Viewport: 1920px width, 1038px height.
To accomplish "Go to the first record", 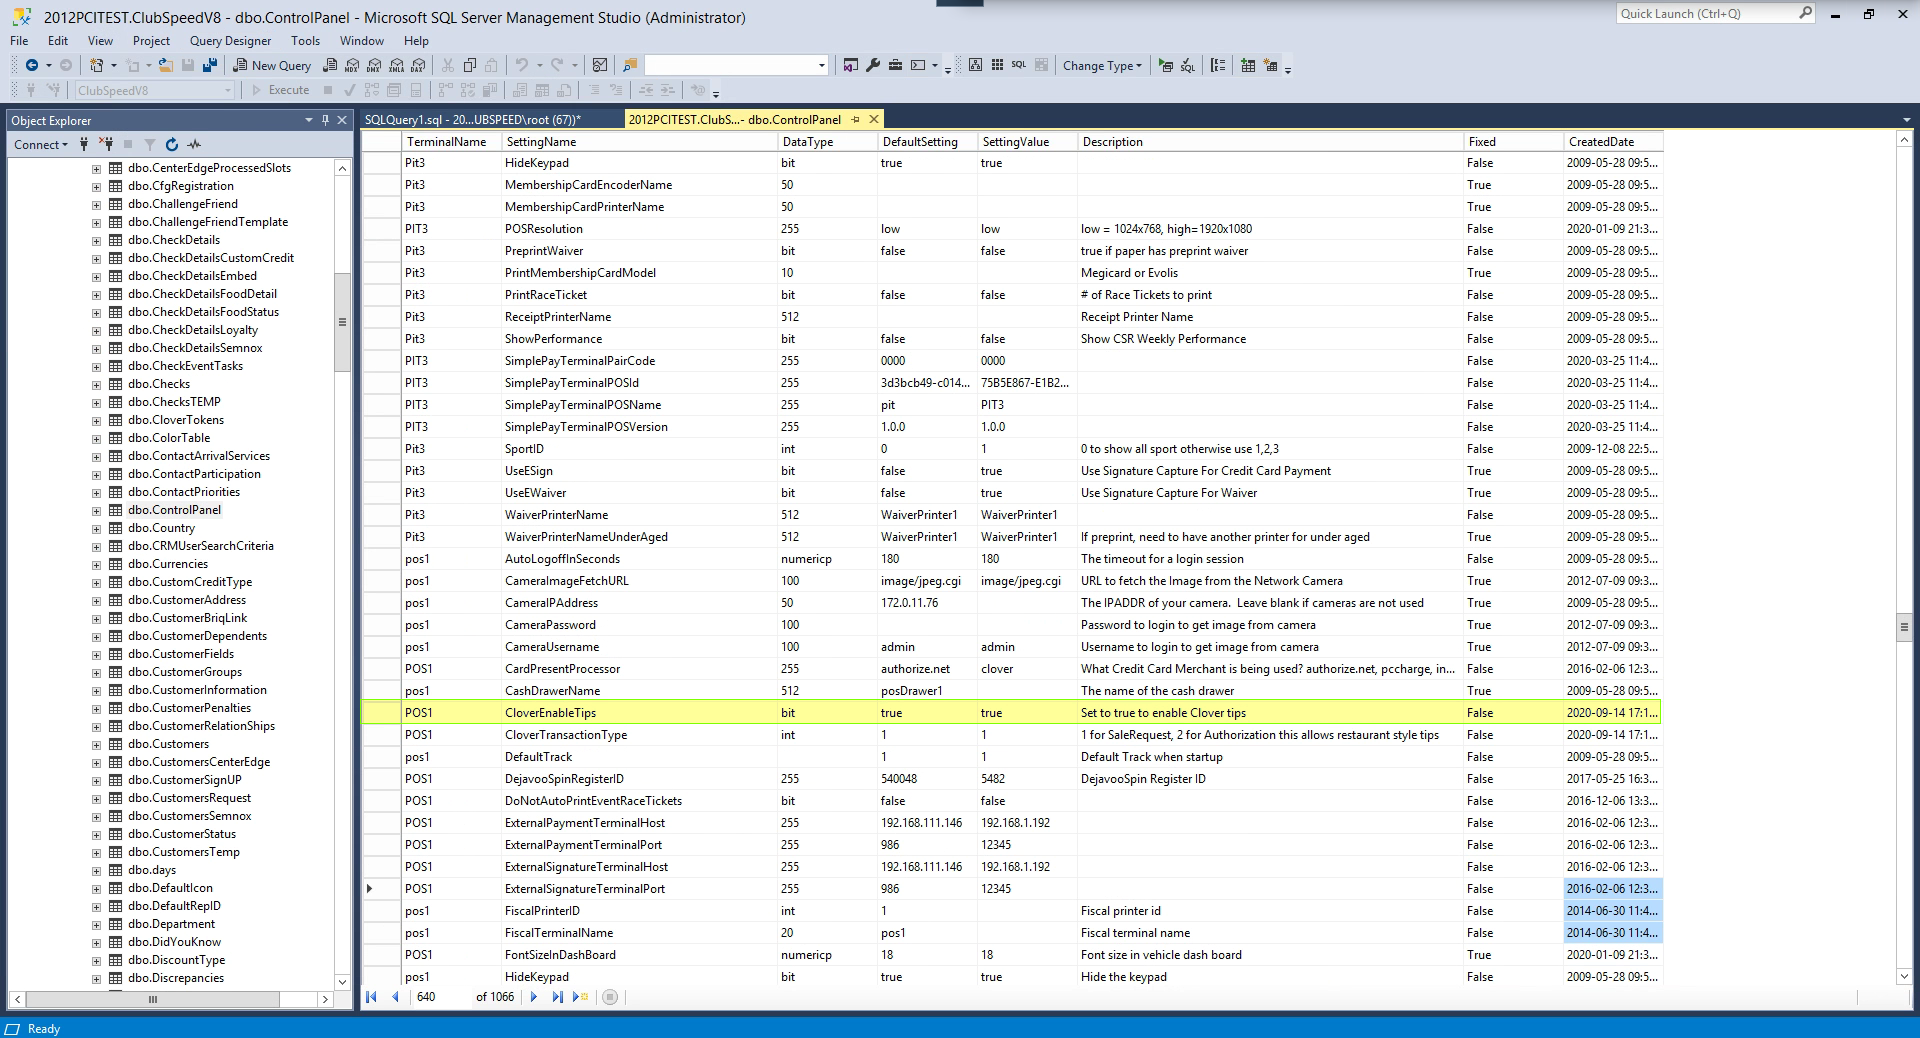I will 372,997.
